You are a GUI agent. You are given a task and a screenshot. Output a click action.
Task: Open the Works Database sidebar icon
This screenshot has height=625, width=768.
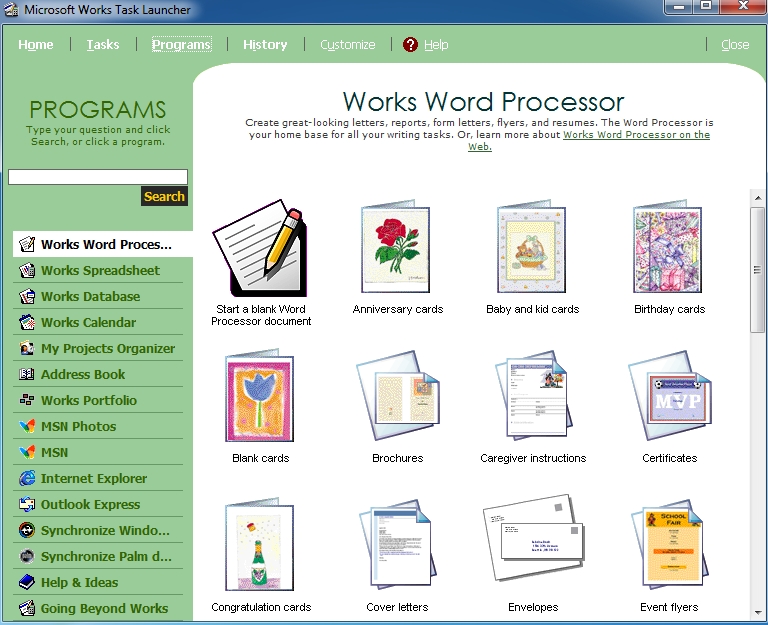tap(26, 297)
